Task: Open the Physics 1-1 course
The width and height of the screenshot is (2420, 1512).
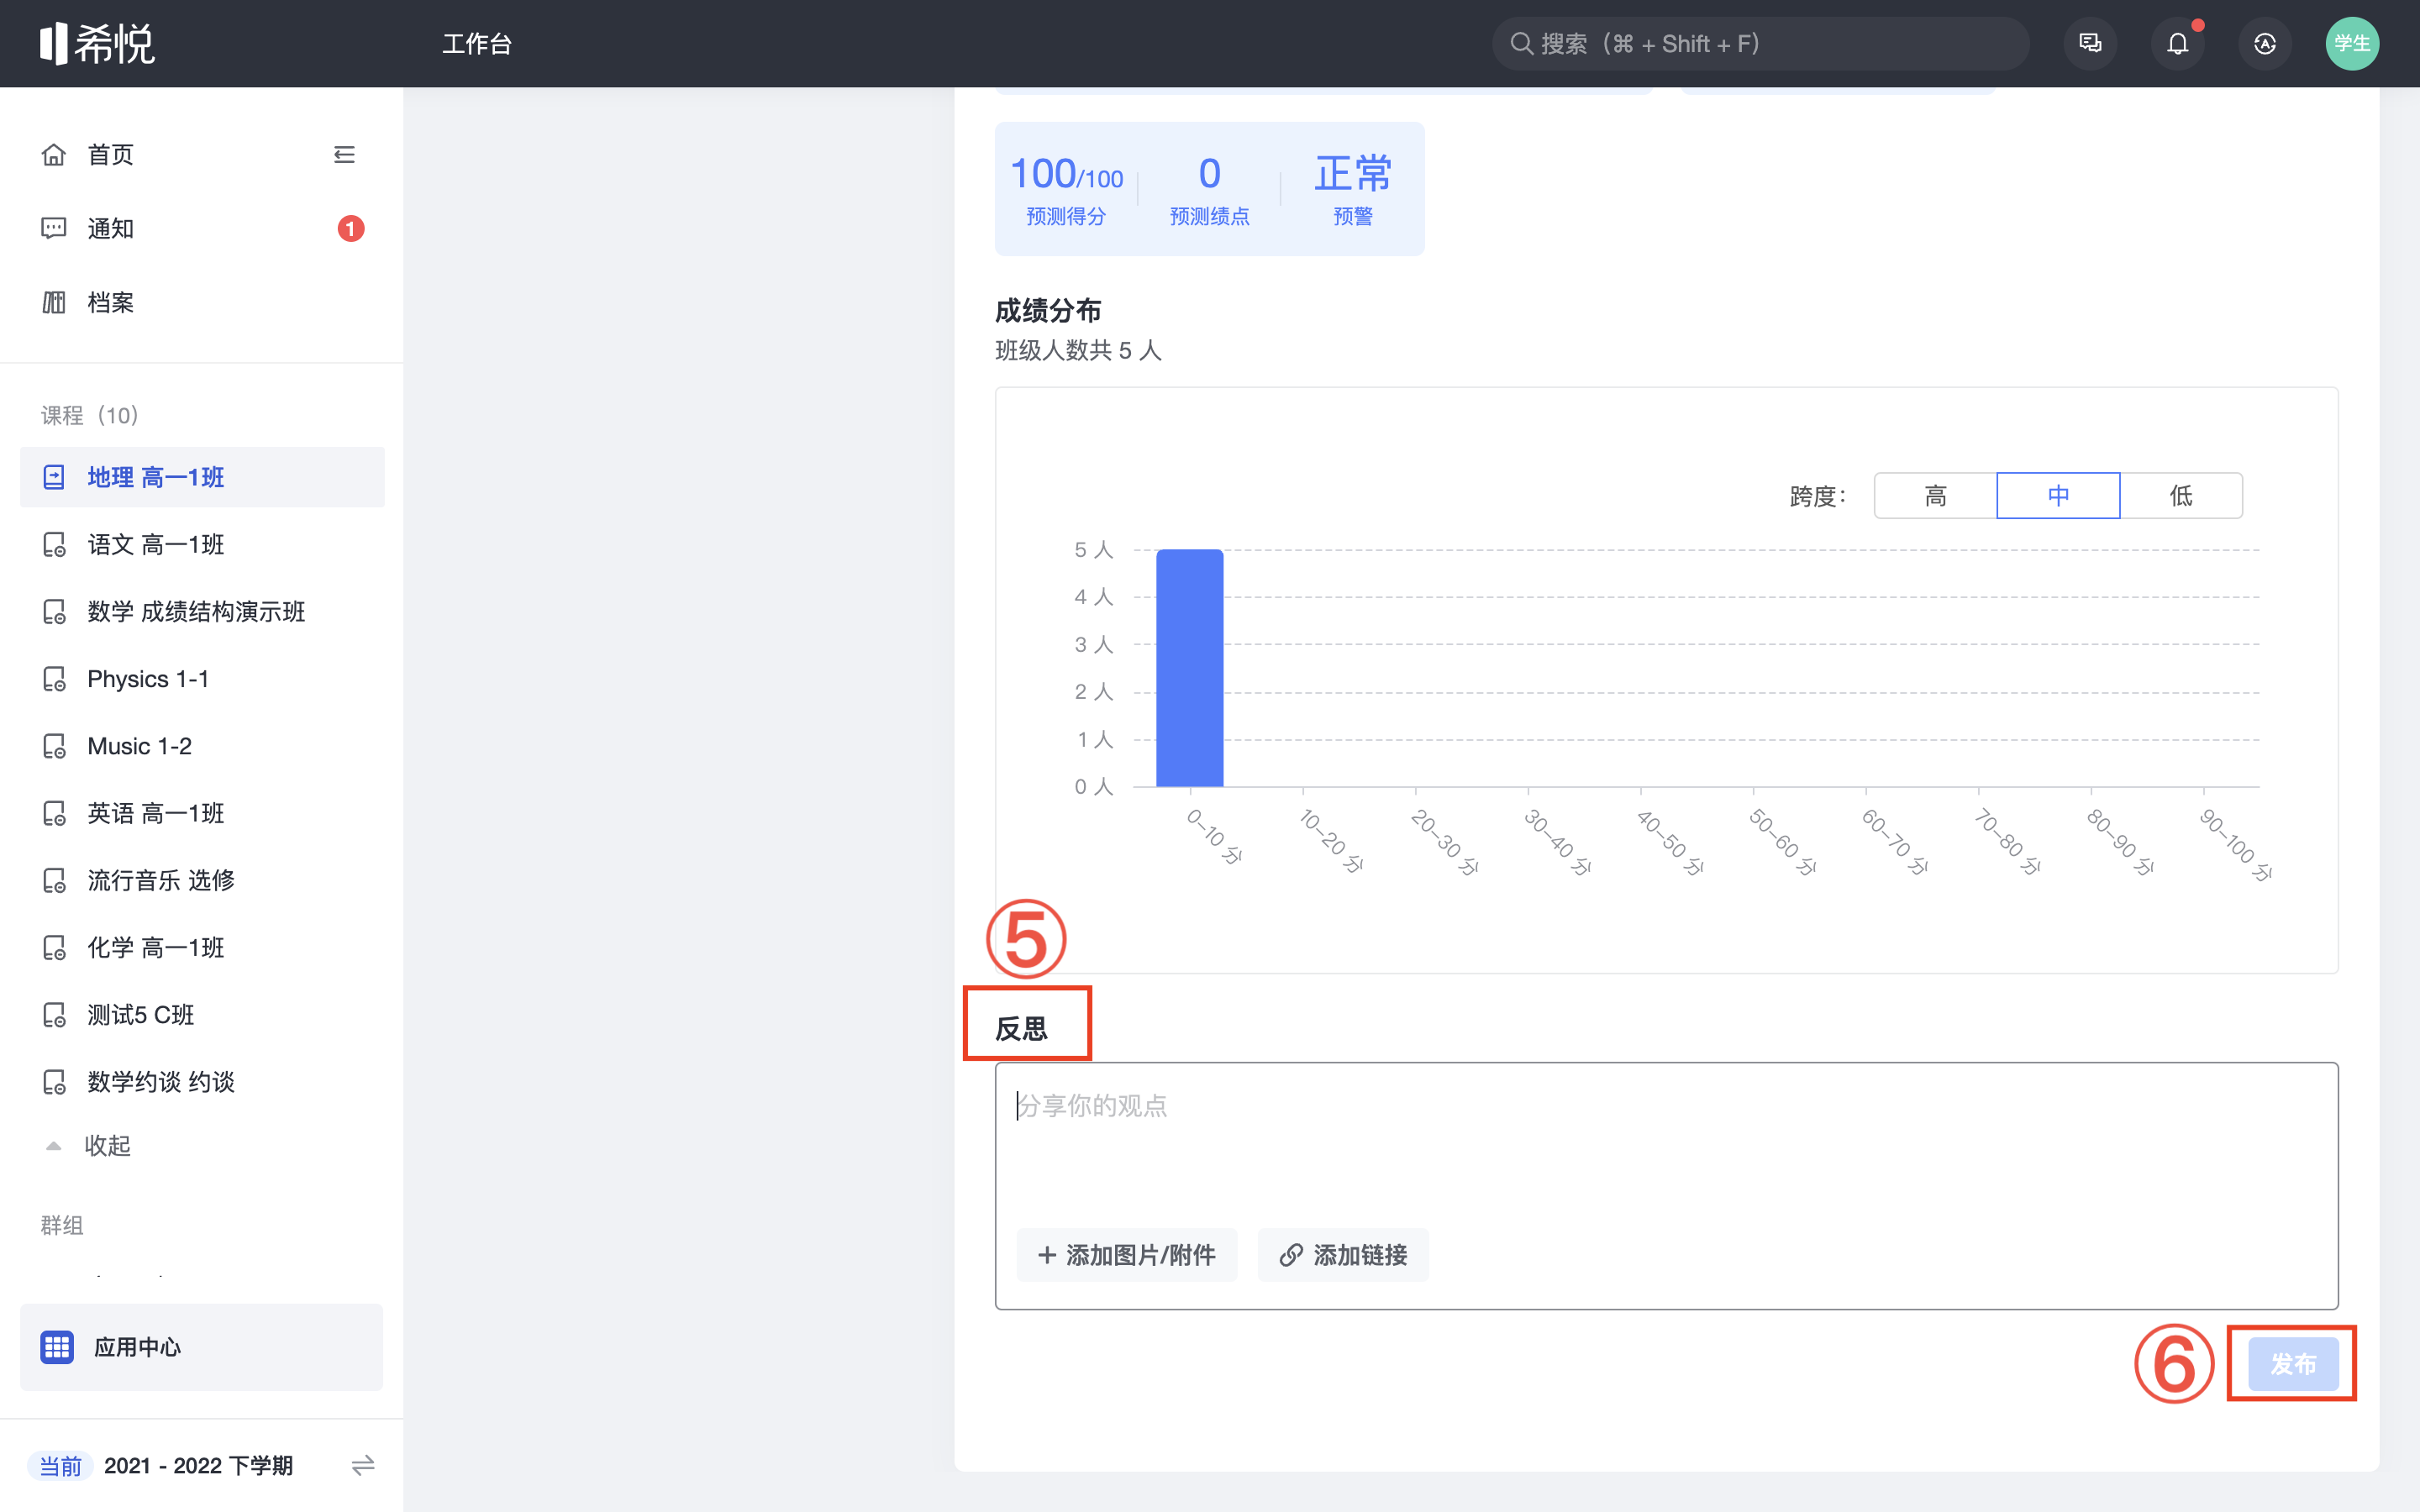Action: pyautogui.click(x=148, y=679)
